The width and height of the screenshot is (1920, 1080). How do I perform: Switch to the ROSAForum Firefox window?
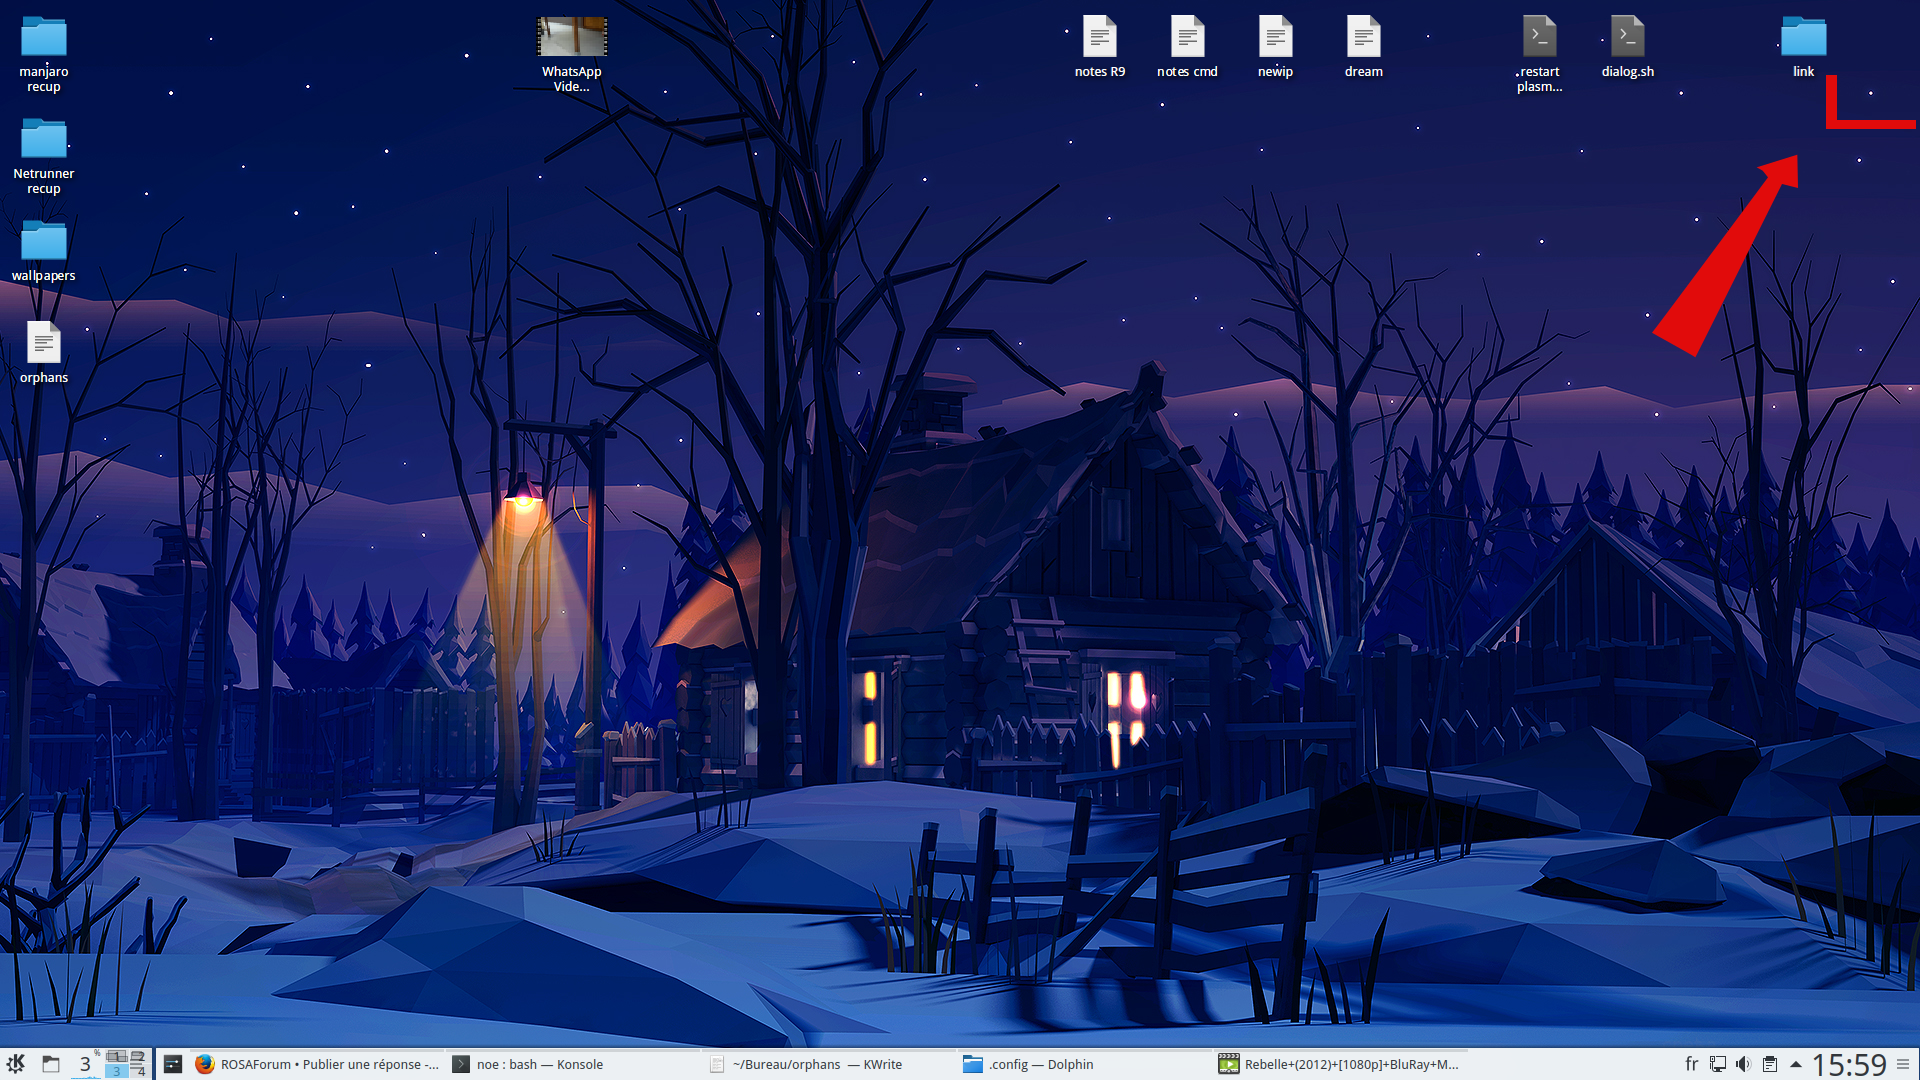(318, 1064)
